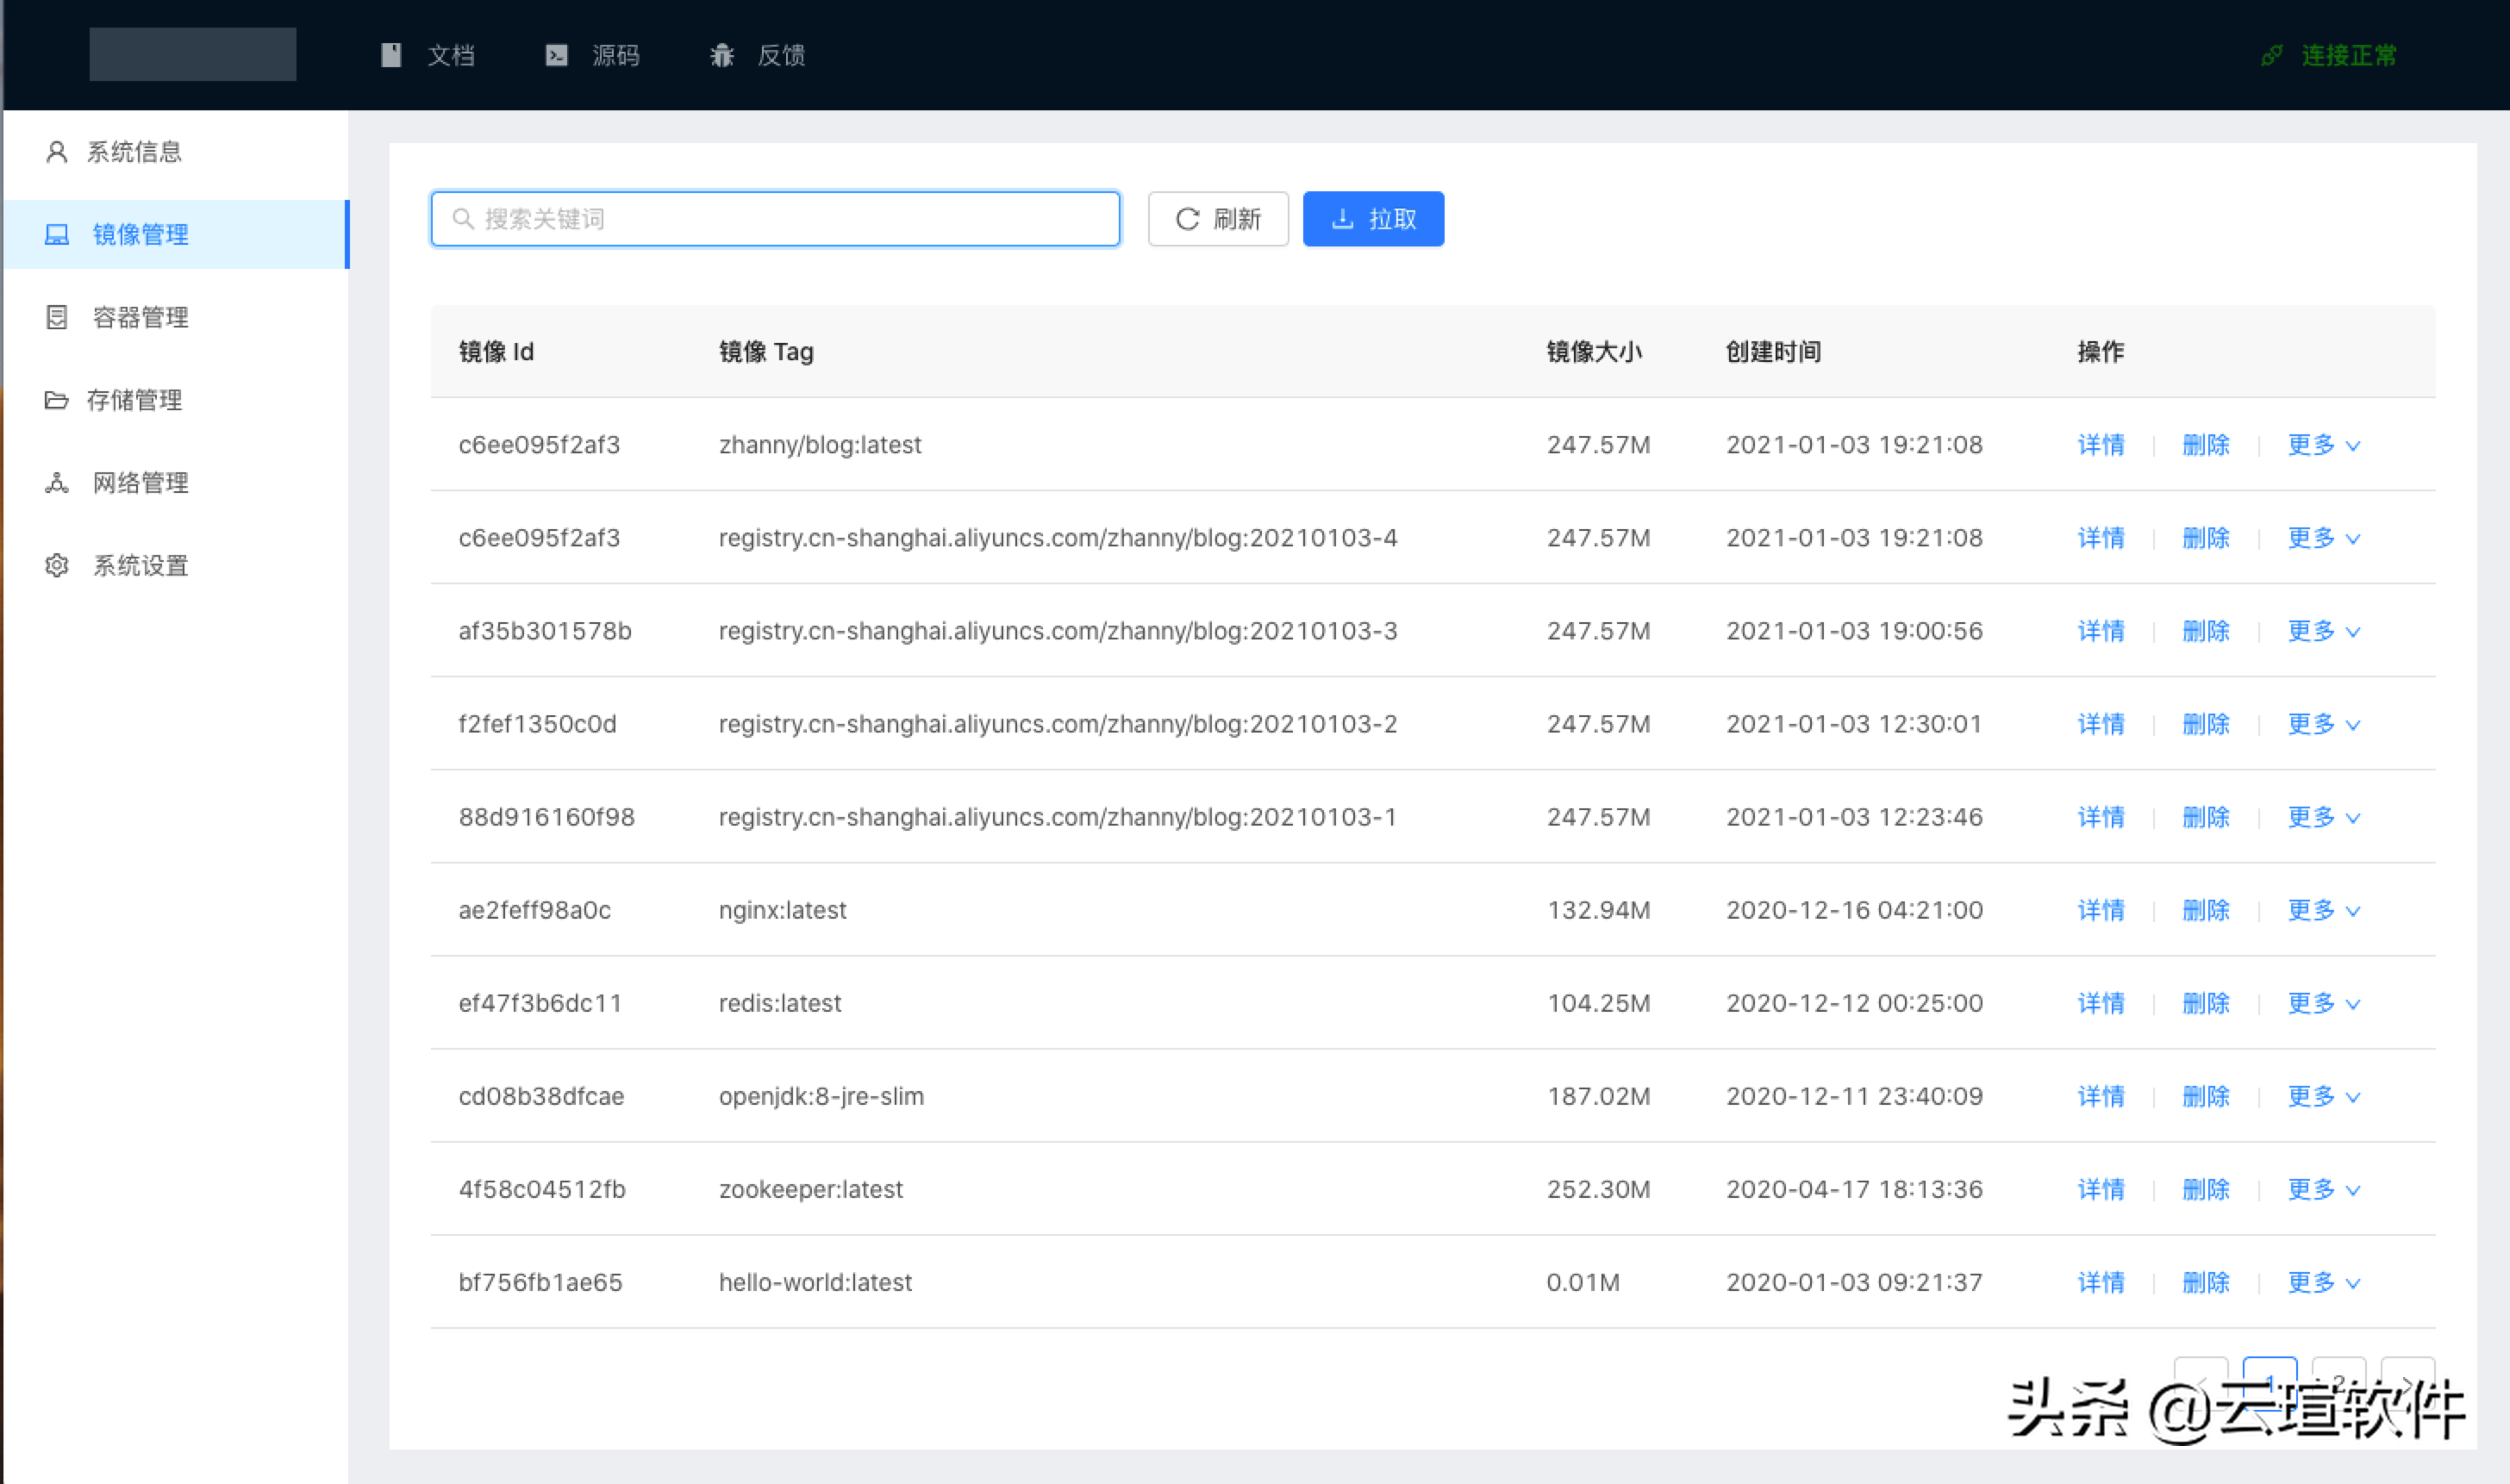Click the 刷新 button
Image resolution: width=2510 pixels, height=1484 pixels.
click(1218, 219)
